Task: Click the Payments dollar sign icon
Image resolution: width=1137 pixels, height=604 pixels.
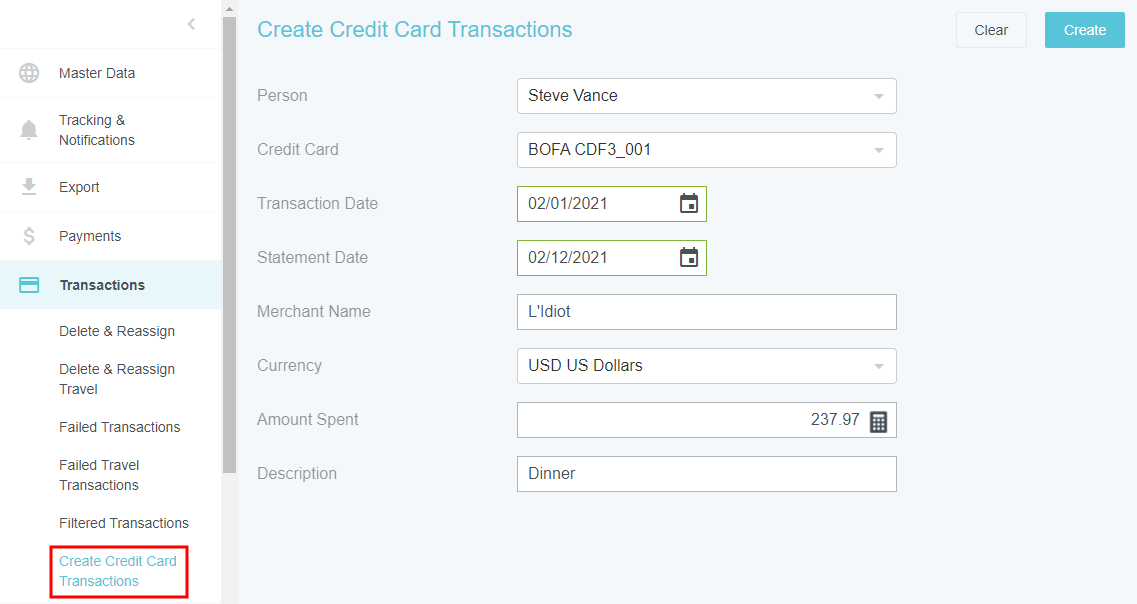Action: click(29, 236)
